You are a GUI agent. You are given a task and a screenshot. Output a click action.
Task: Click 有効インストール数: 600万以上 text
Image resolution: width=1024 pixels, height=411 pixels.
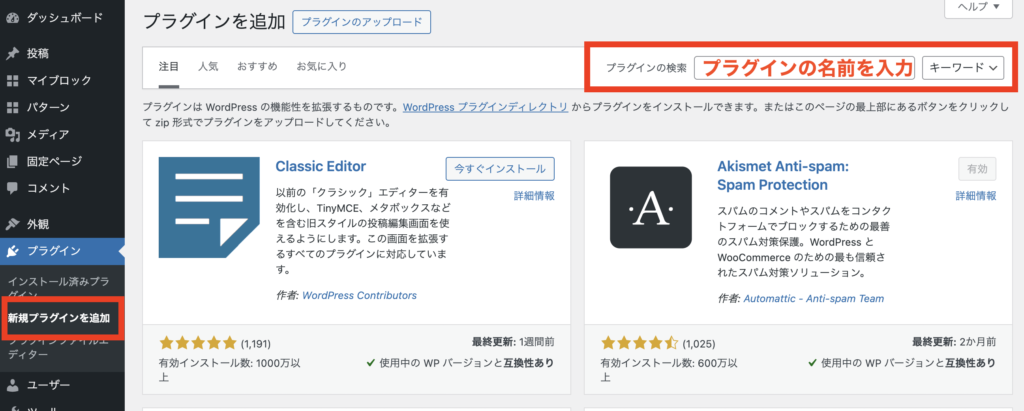click(x=669, y=369)
